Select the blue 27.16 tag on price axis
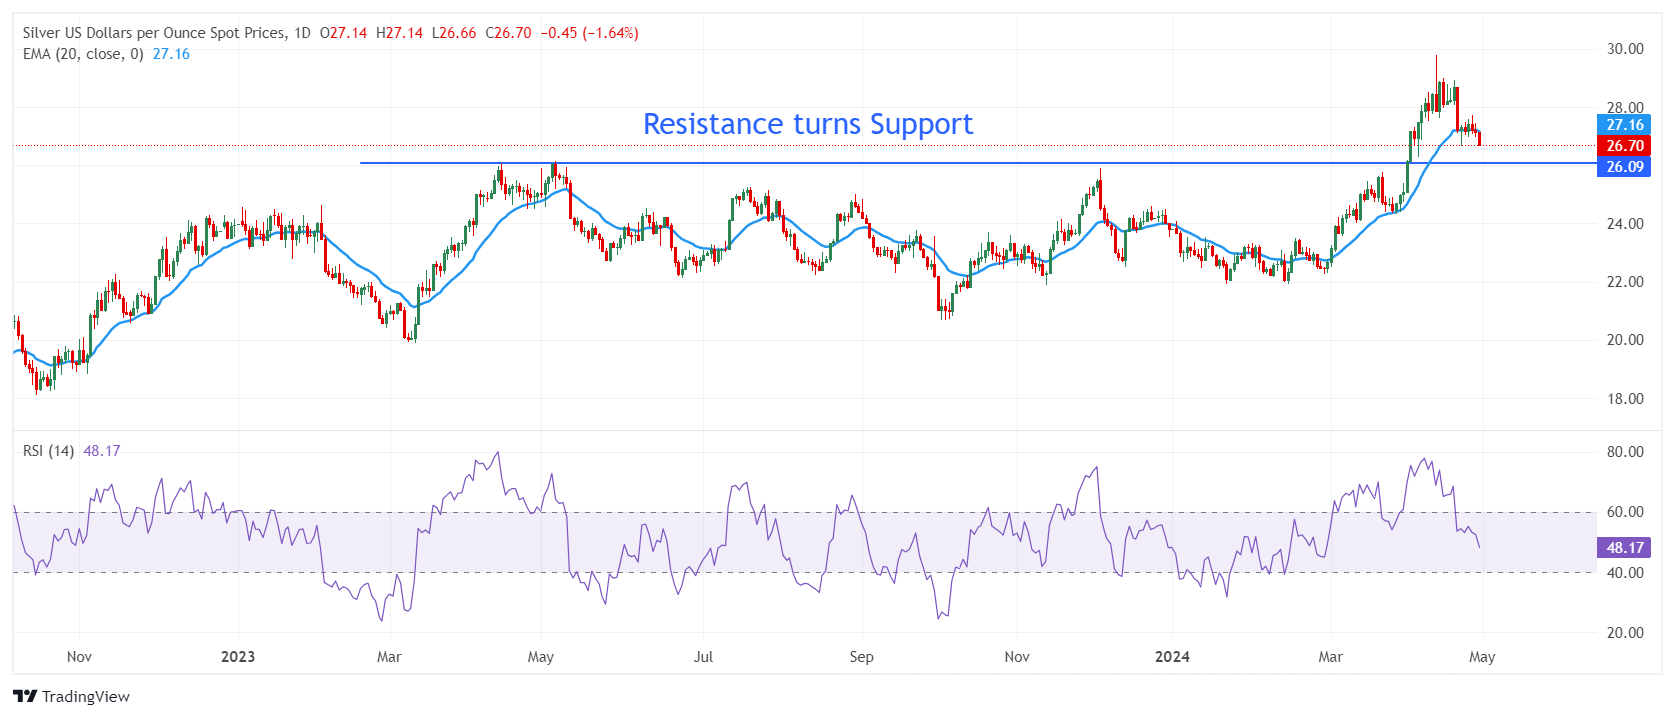Screen dimensions: 1675x718 click(x=1624, y=125)
